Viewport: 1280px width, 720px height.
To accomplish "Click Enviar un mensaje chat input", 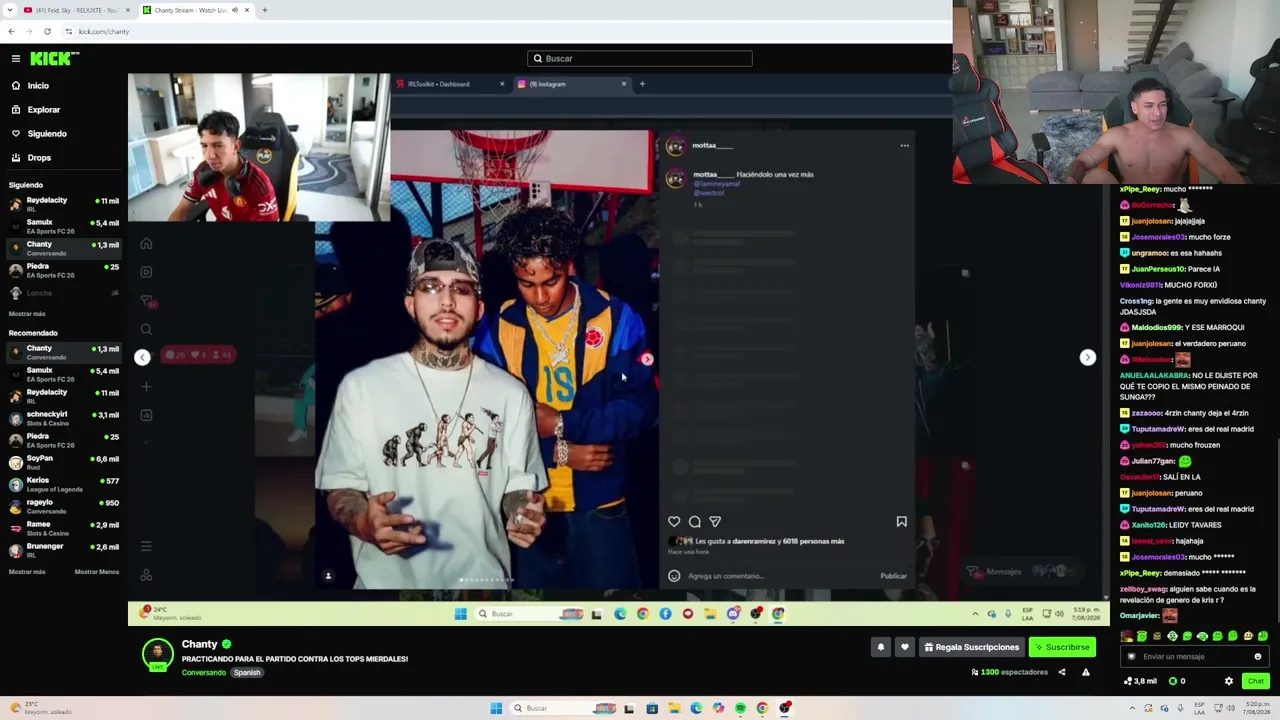I will [1194, 657].
